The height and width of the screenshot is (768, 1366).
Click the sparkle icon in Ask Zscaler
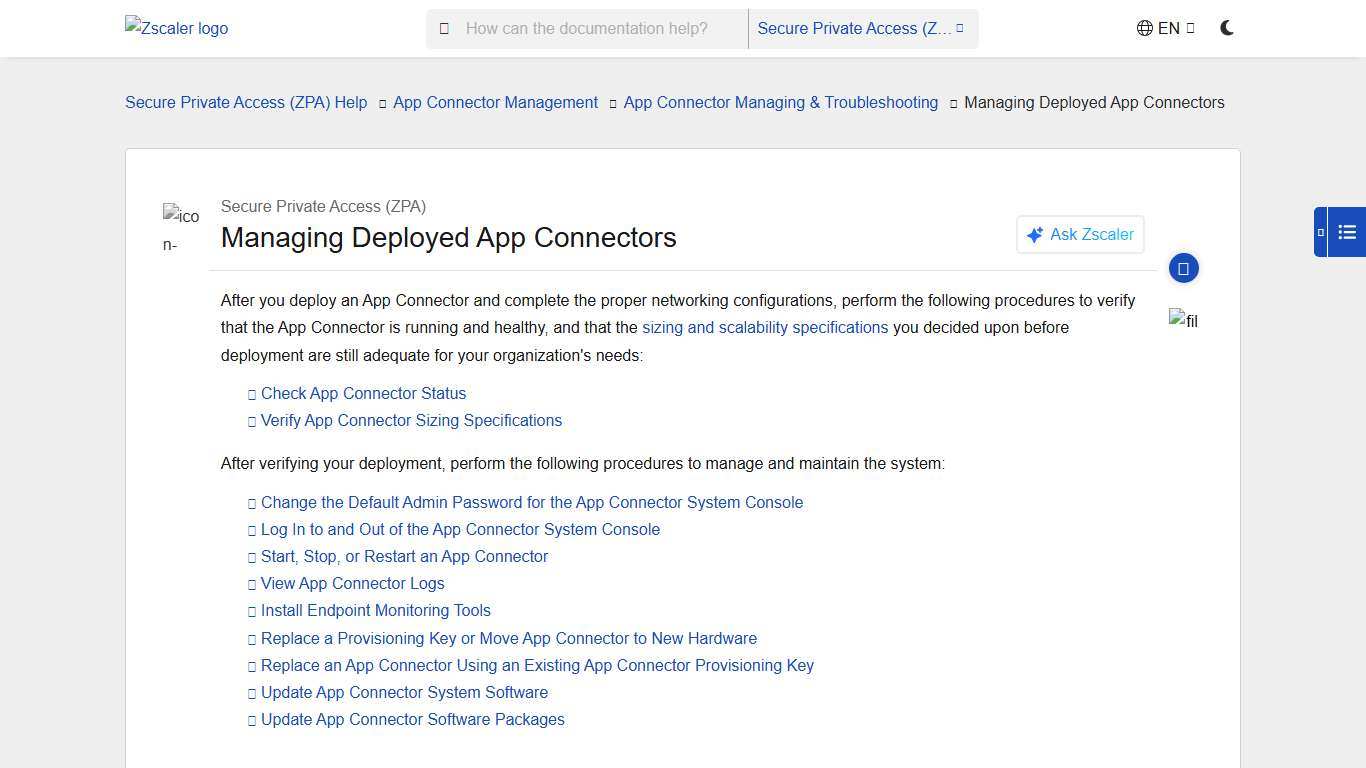pos(1035,234)
